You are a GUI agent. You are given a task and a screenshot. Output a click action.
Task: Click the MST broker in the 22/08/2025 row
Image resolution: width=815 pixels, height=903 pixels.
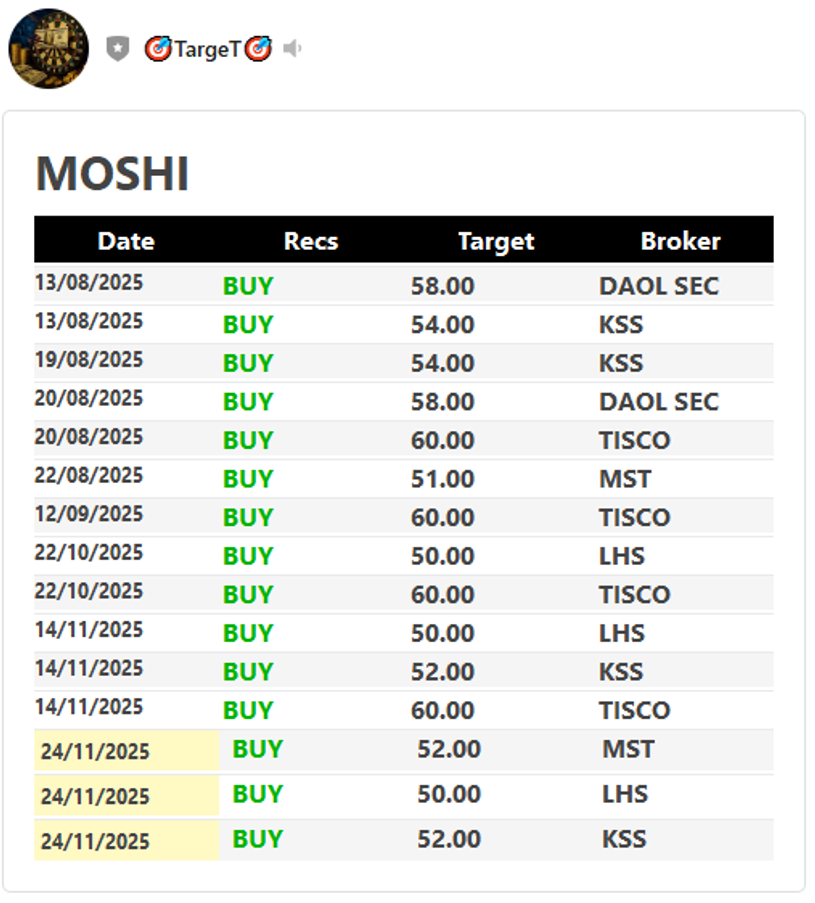click(x=625, y=479)
